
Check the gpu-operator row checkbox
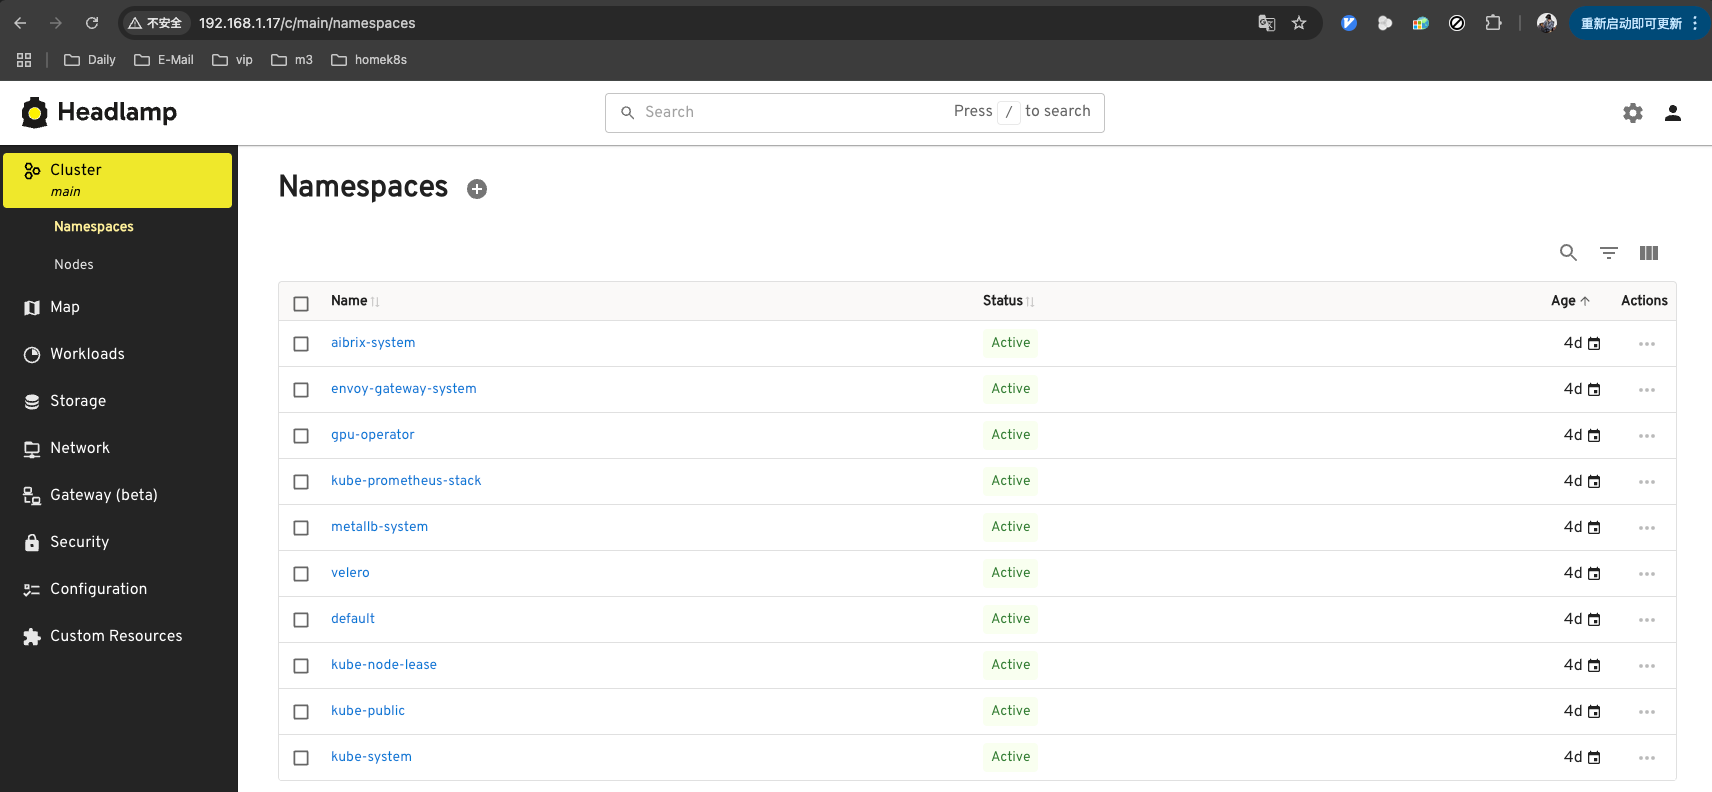301,436
